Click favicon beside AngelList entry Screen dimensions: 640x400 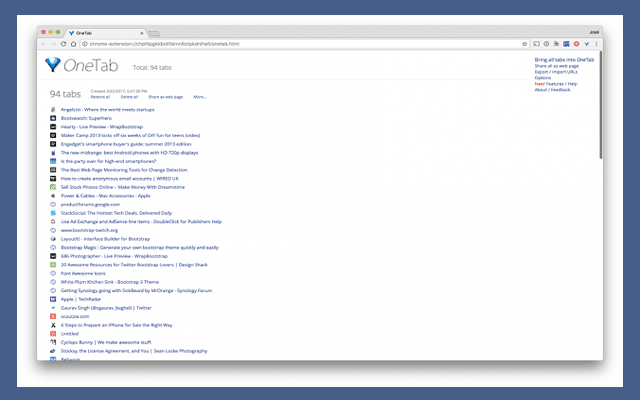pos(53,109)
